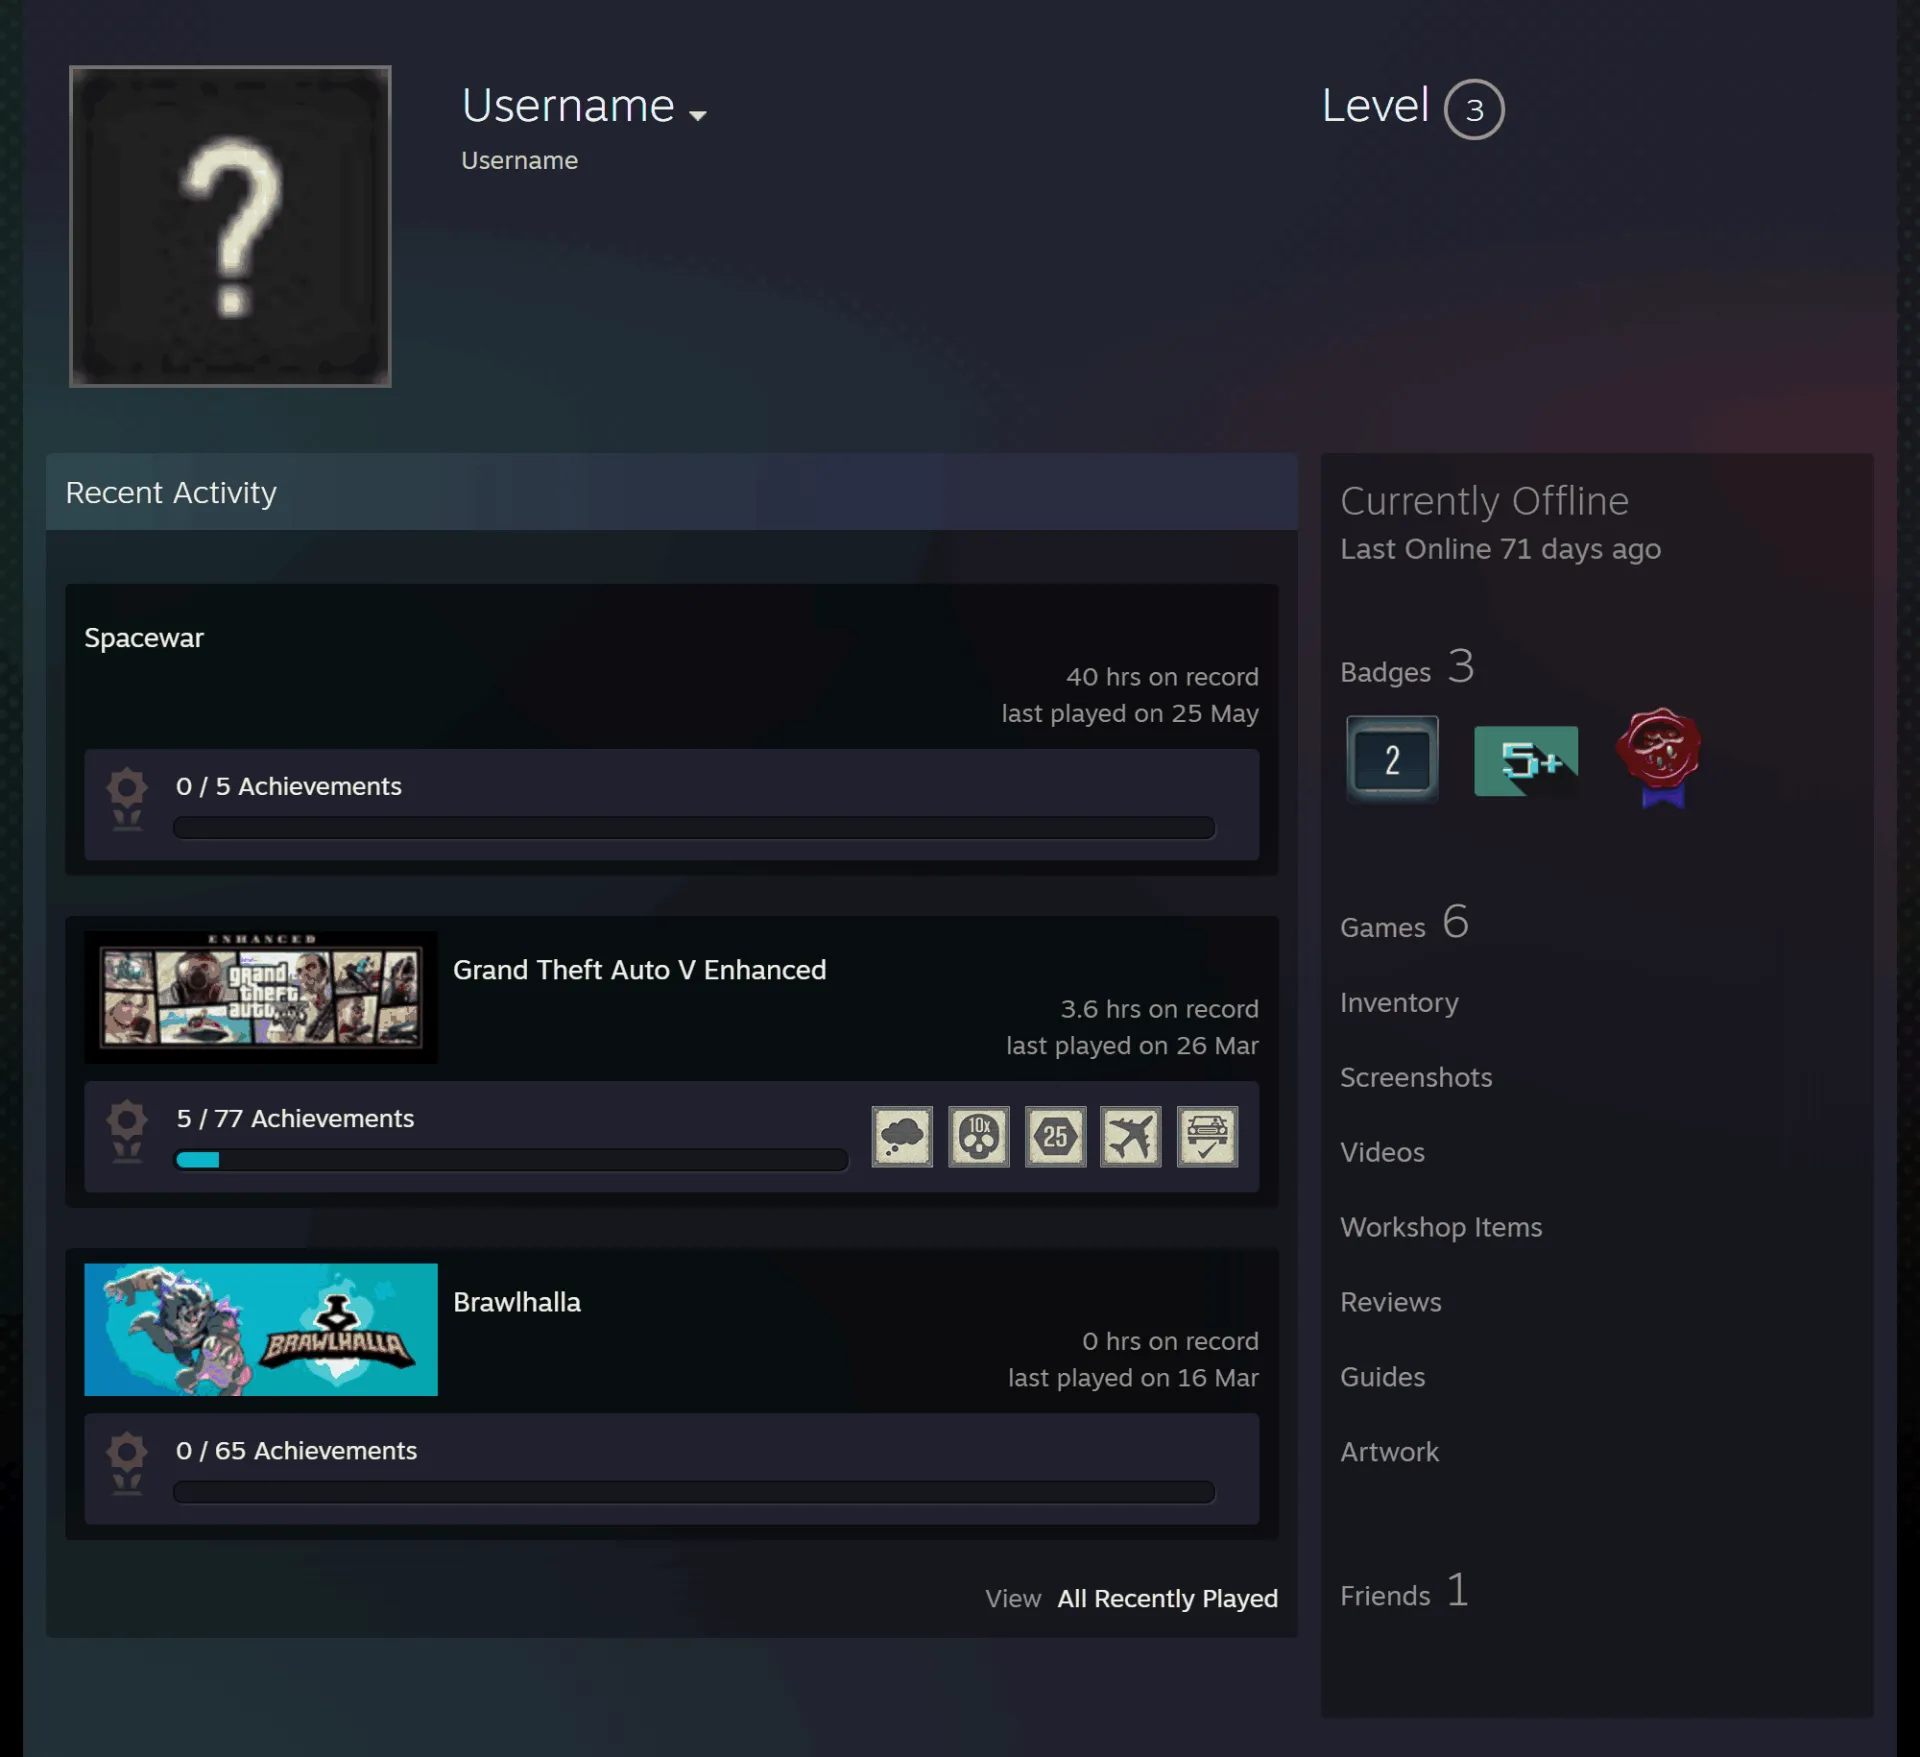Click 'last played on 26 Mar' text
The width and height of the screenshot is (1920, 1757).
1132,1045
